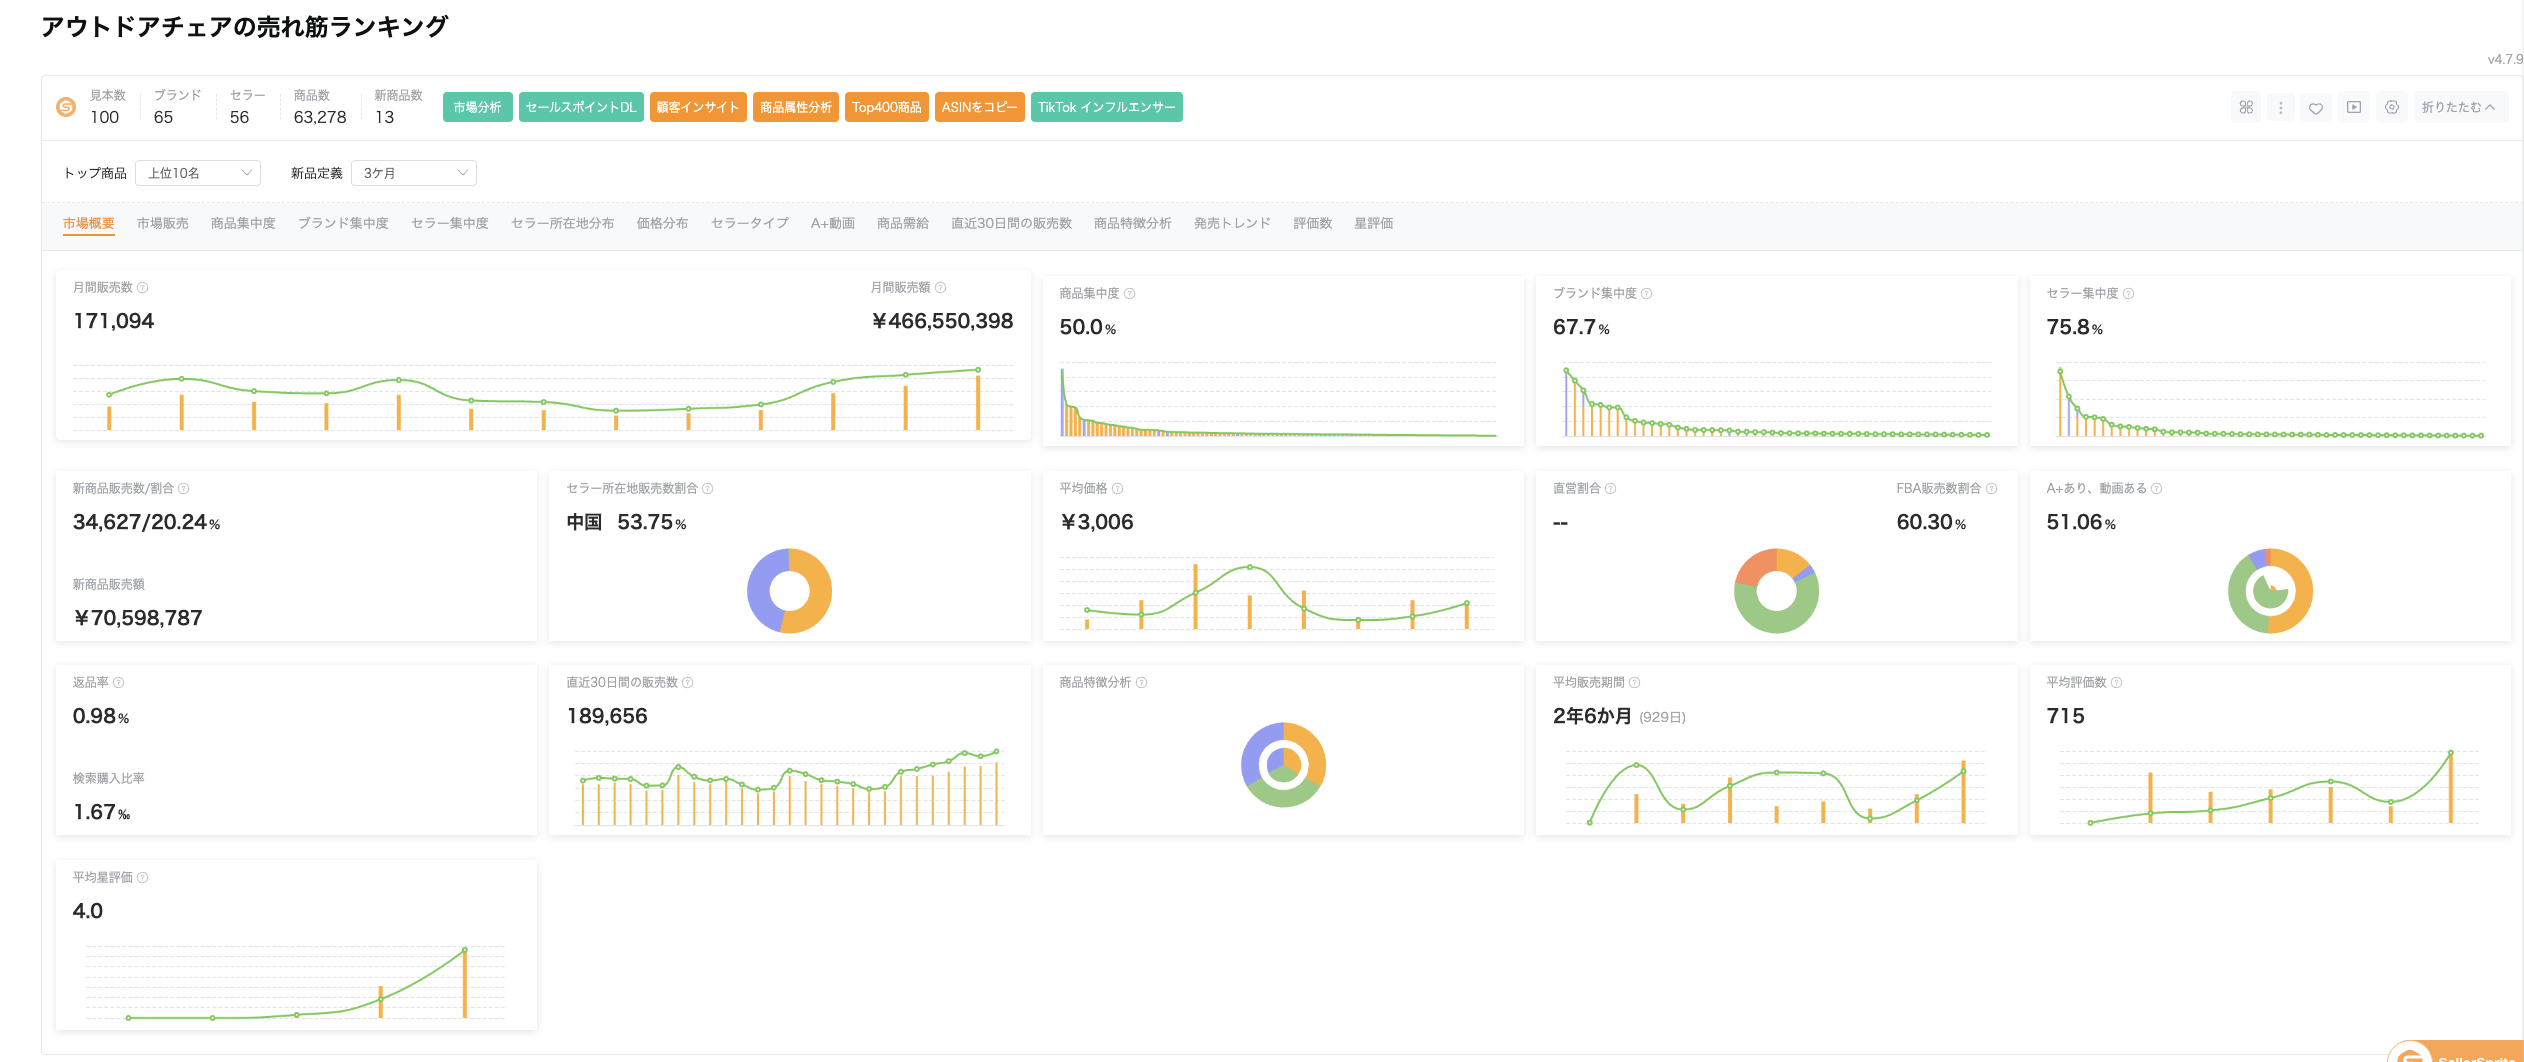Open the four-leaf apps icon in toolbar
Viewport: 2524px width, 1062px height.
2246,107
